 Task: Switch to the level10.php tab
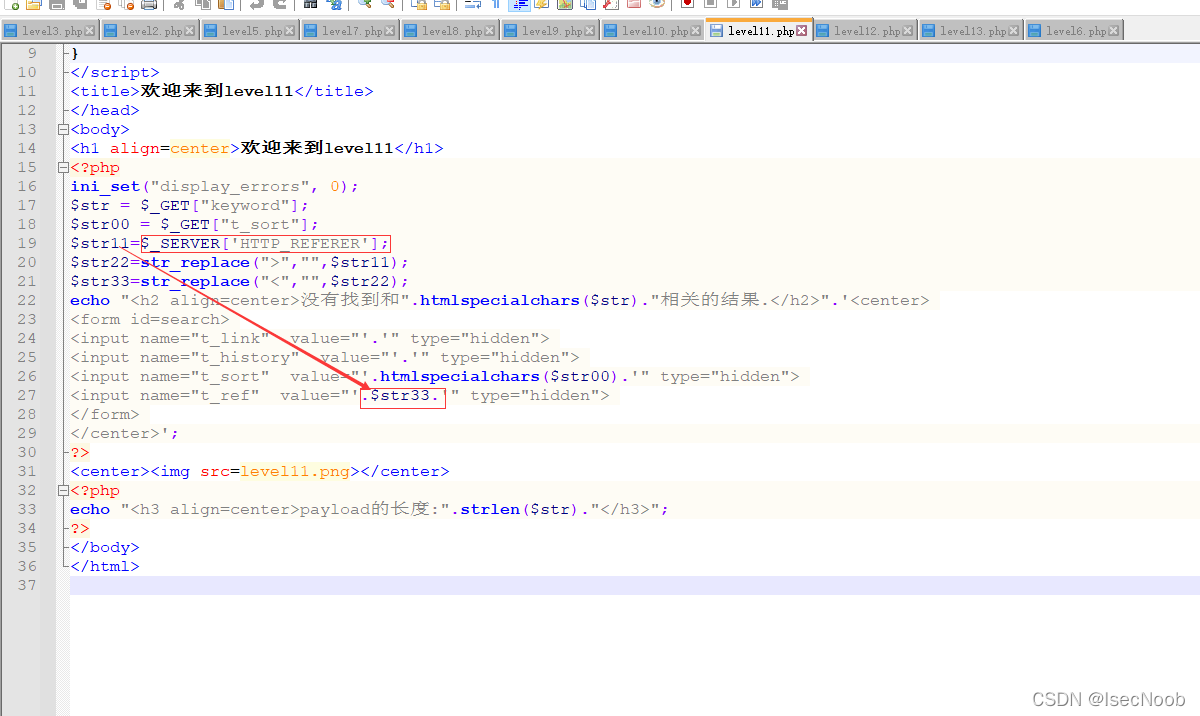pyautogui.click(x=653, y=31)
